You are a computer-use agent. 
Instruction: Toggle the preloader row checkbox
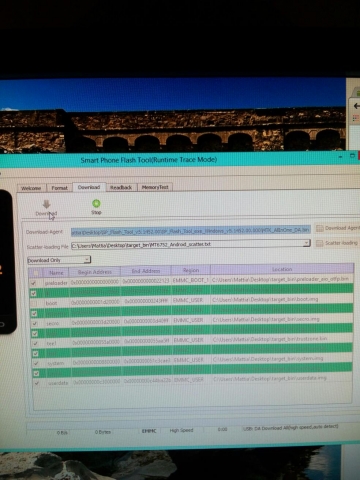[33, 283]
